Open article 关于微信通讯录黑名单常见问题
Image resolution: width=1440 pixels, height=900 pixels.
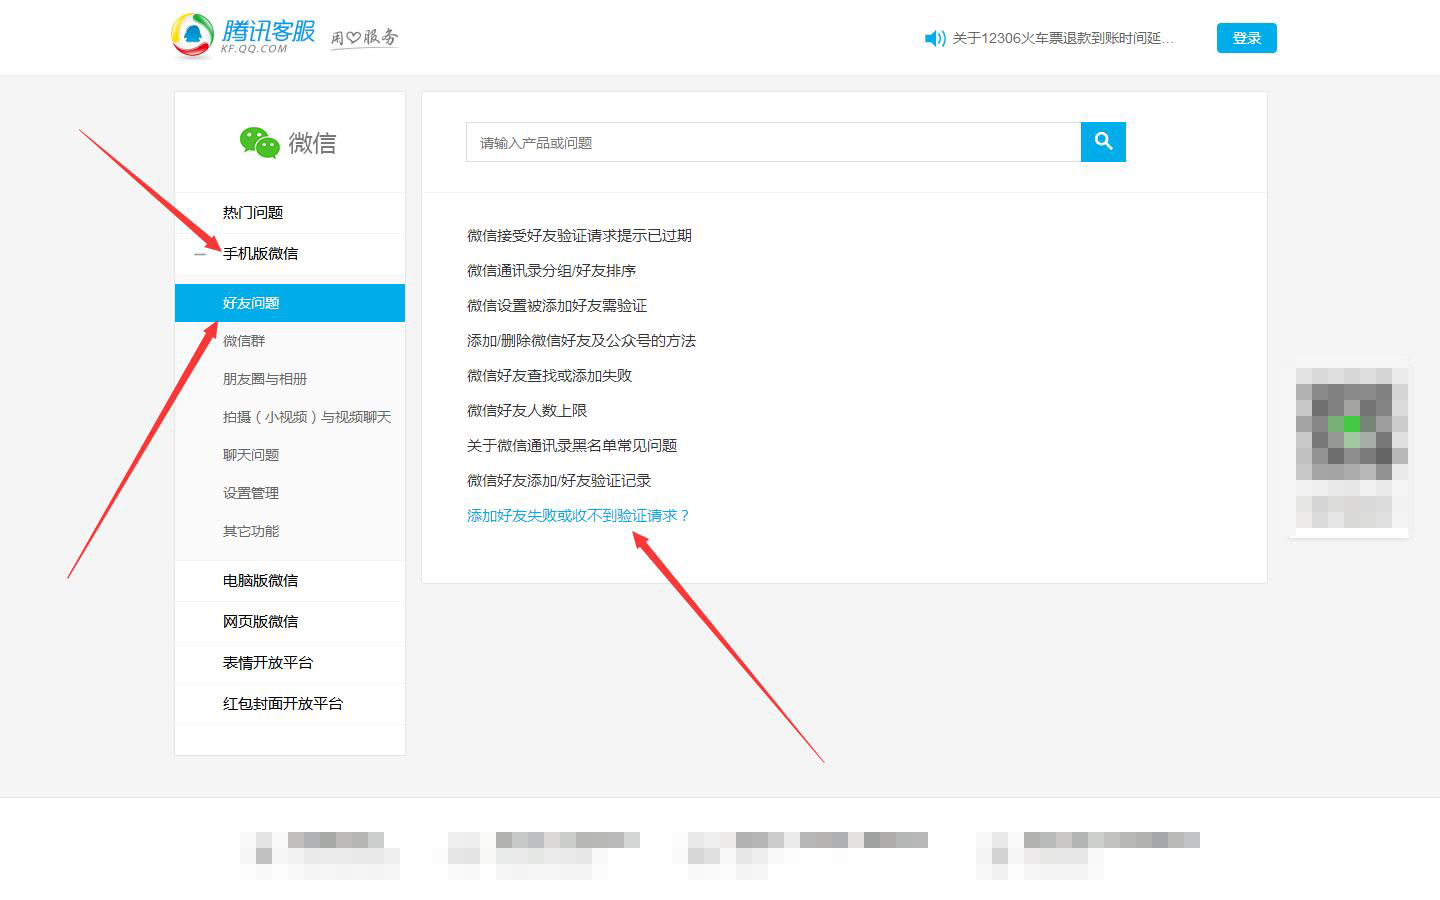(x=572, y=446)
